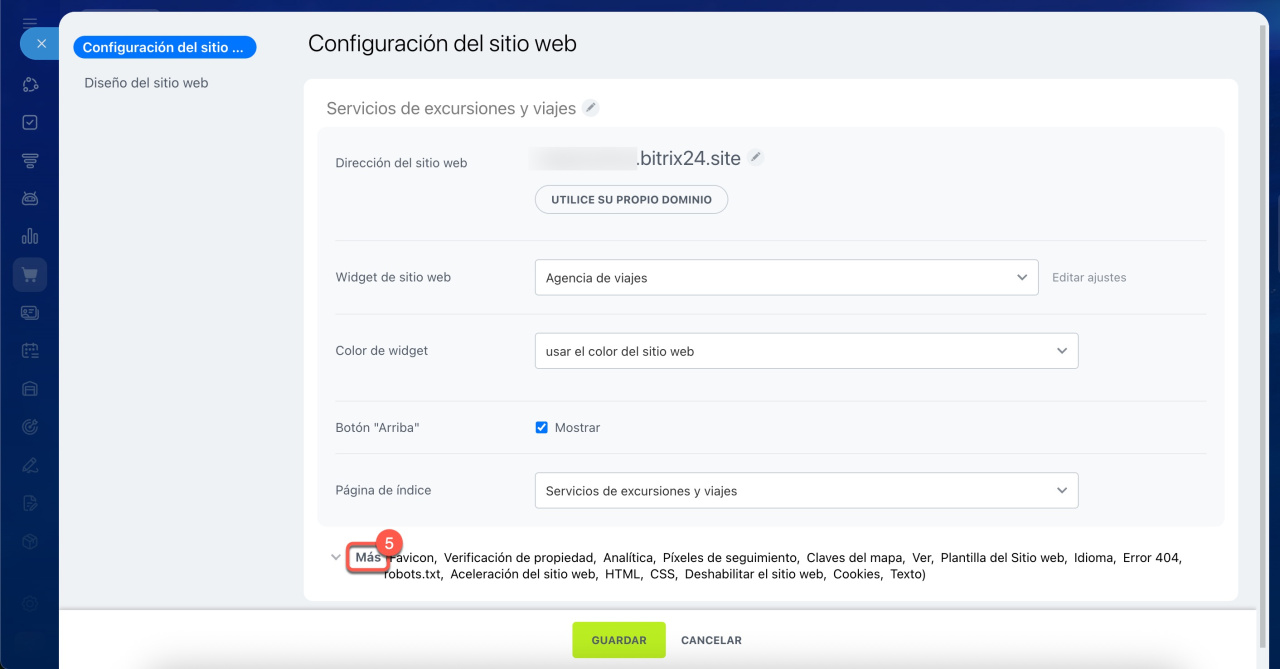Click UTILICE SU PROPIO DOMINIO button
The height and width of the screenshot is (669, 1280).
tap(631, 199)
